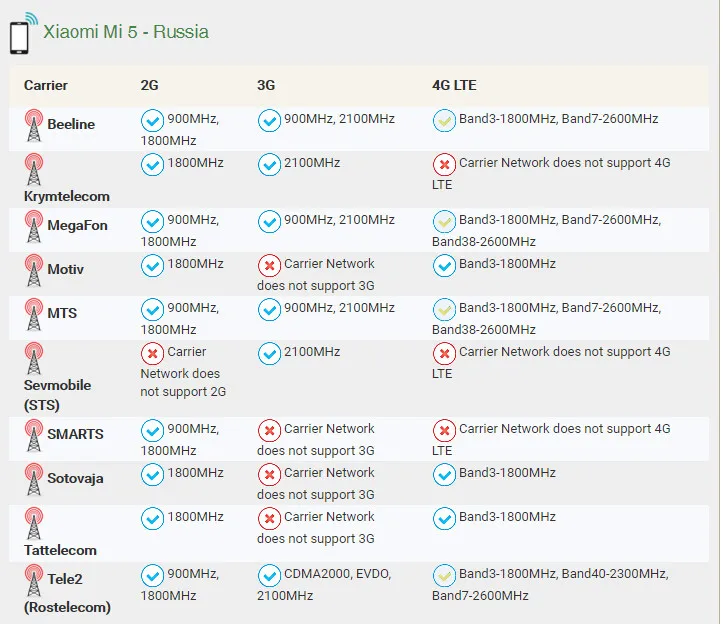
Task: Click the phone icon beside Xiaomi Mi 5 title
Action: pyautogui.click(x=23, y=34)
